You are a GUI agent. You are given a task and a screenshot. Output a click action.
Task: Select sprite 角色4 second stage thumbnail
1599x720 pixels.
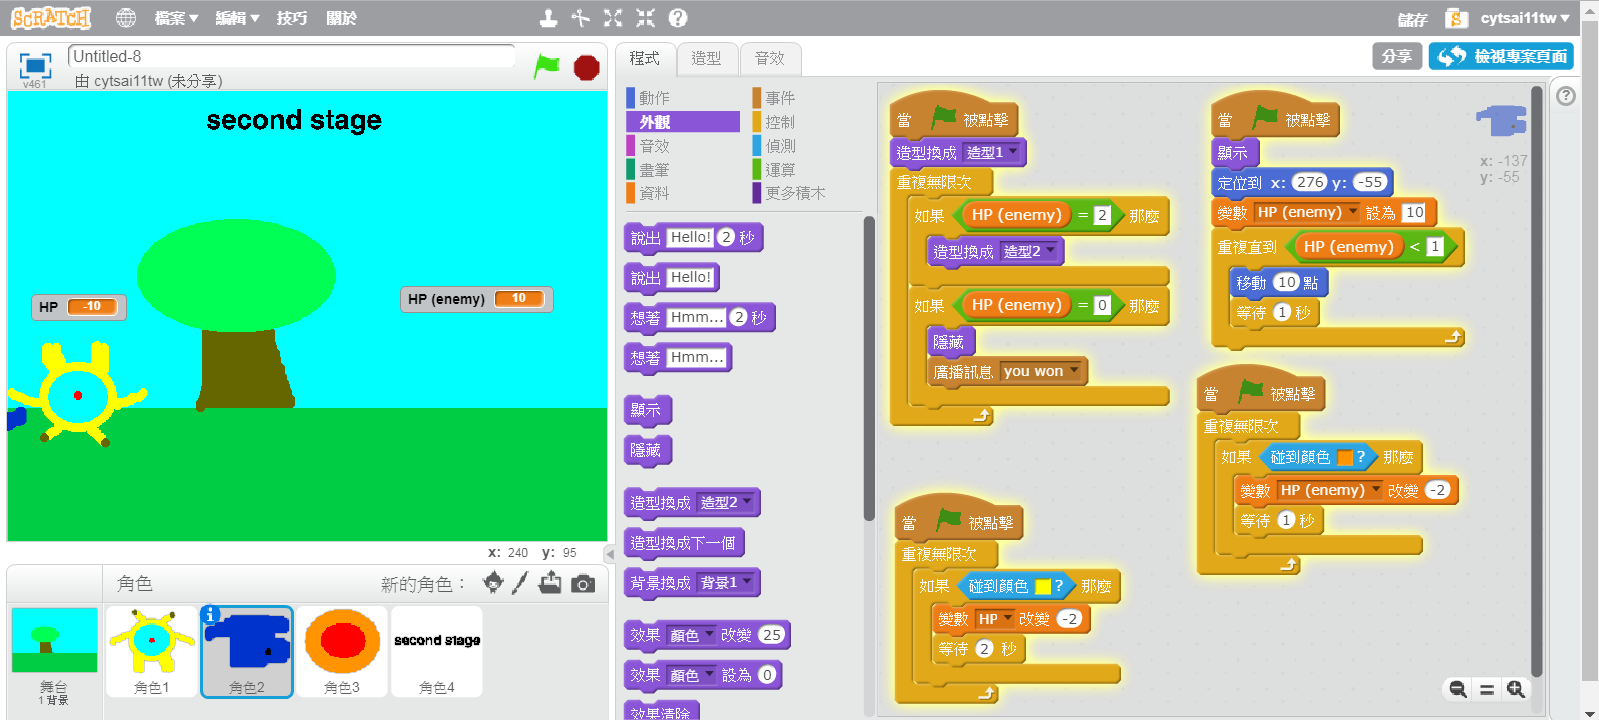click(x=437, y=651)
